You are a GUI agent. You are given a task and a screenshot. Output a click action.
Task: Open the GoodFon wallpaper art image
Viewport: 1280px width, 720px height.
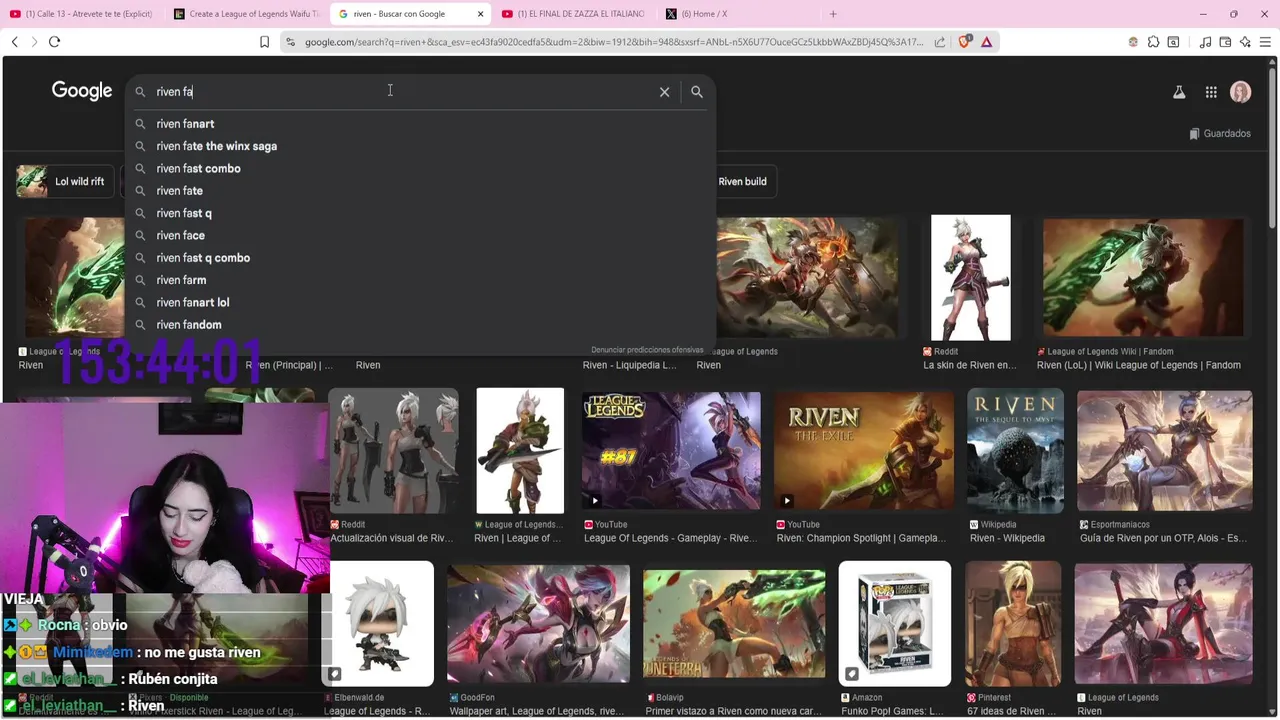[538, 624]
